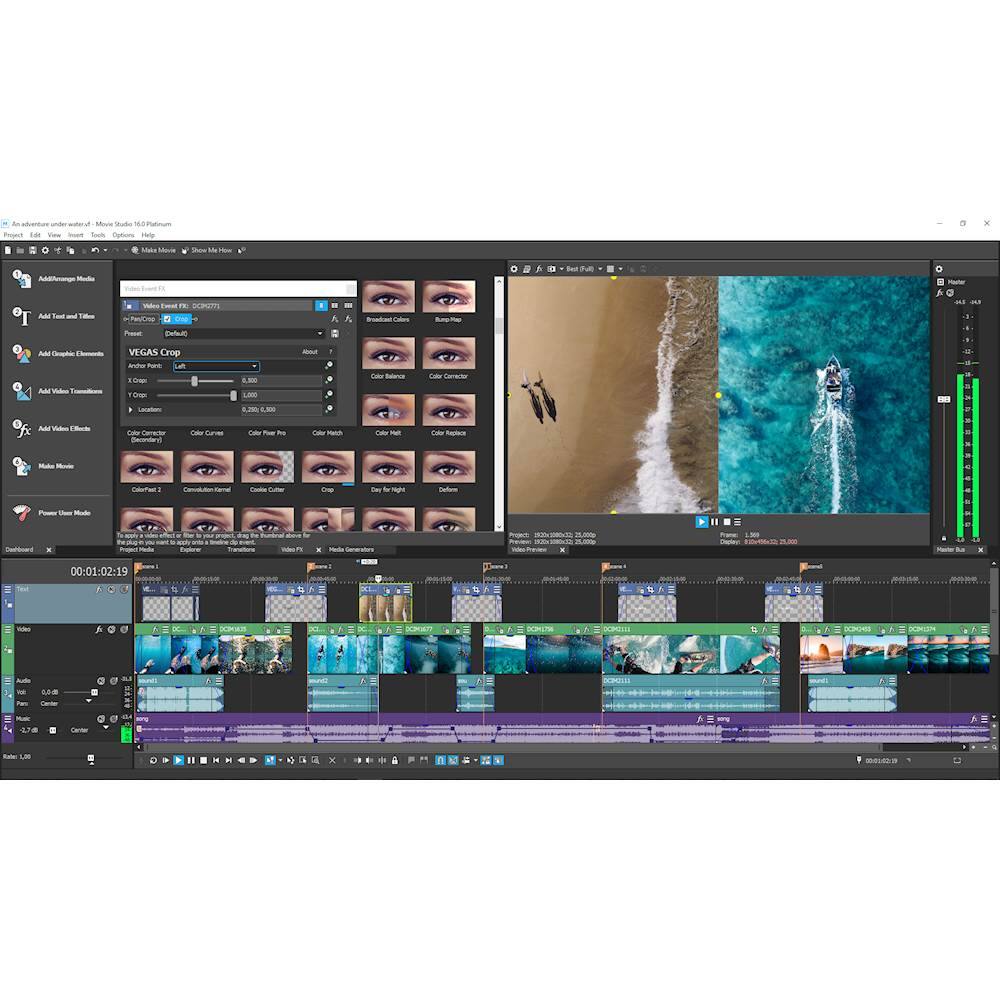
Task: Click the Power User Mode gauge icon
Action: click(21, 513)
